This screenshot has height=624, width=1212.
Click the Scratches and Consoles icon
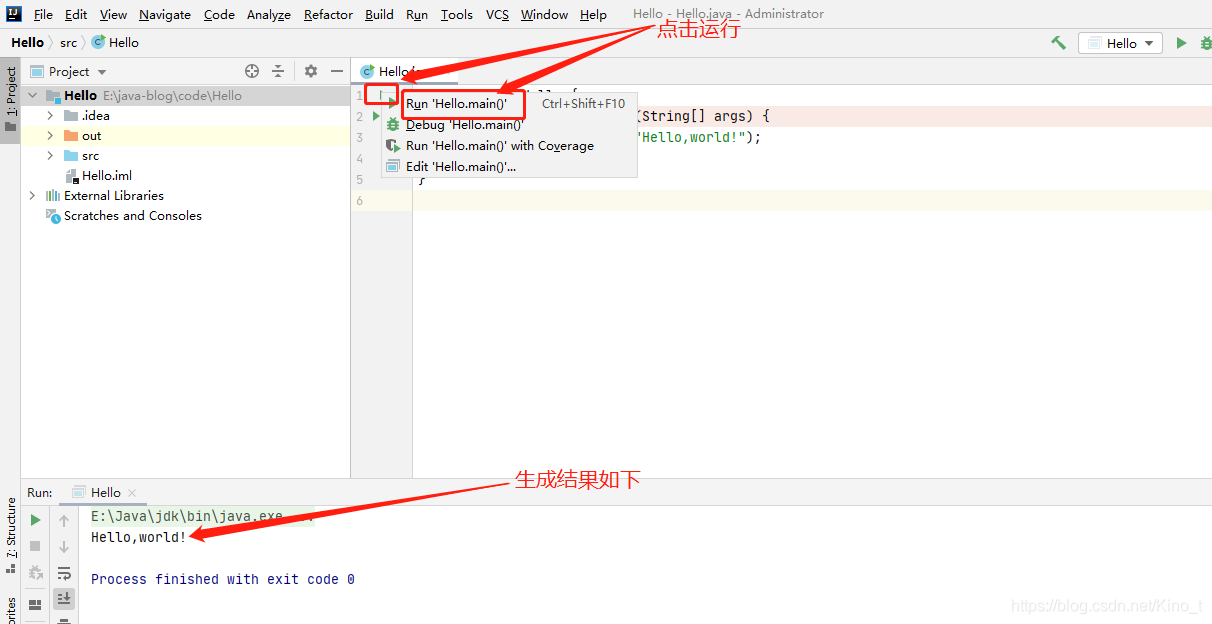[x=54, y=216]
